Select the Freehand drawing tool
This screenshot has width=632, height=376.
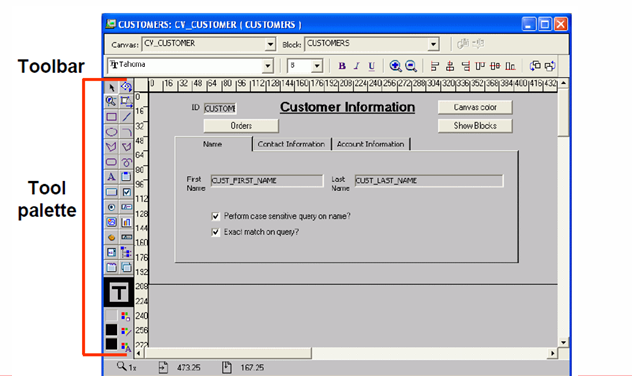pos(126,162)
